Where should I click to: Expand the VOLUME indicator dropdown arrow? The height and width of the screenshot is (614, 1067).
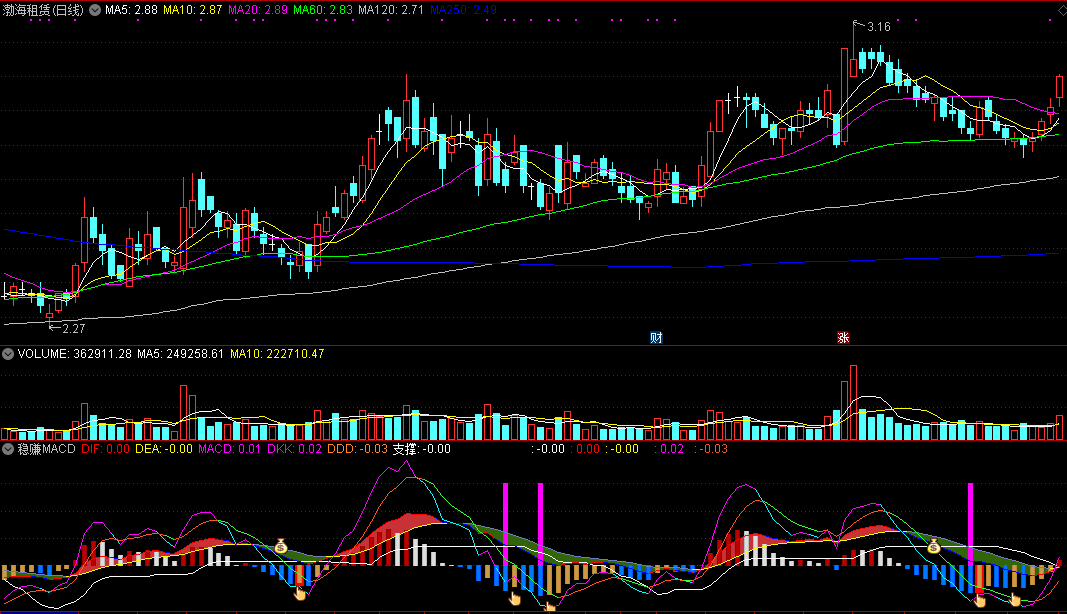click(8, 354)
